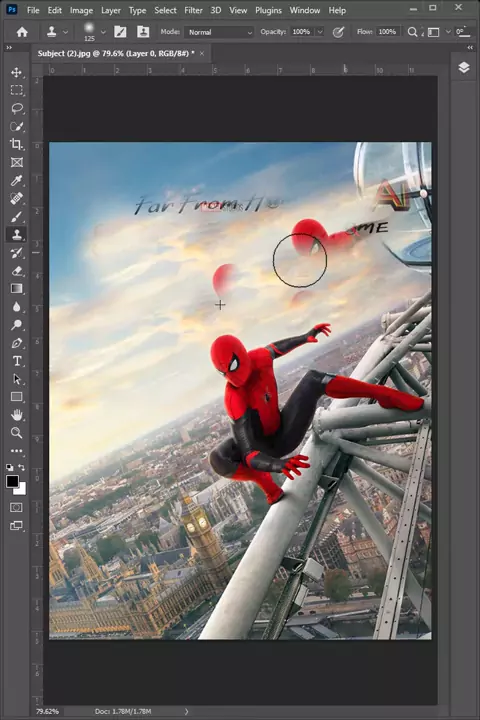Select the Blur tool
Image resolution: width=480 pixels, height=720 pixels.
[17, 307]
